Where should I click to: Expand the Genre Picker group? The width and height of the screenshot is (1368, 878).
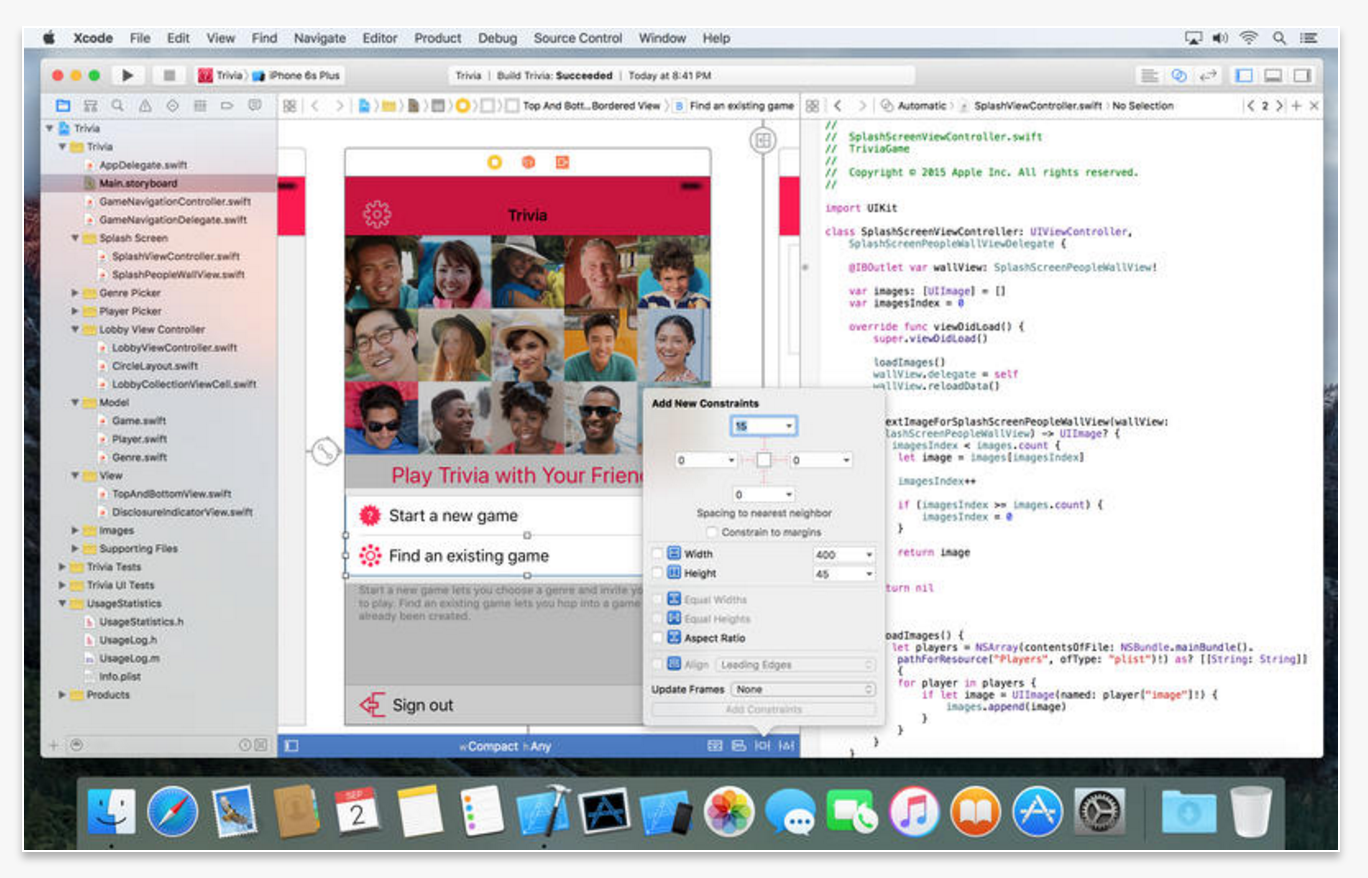pos(76,293)
